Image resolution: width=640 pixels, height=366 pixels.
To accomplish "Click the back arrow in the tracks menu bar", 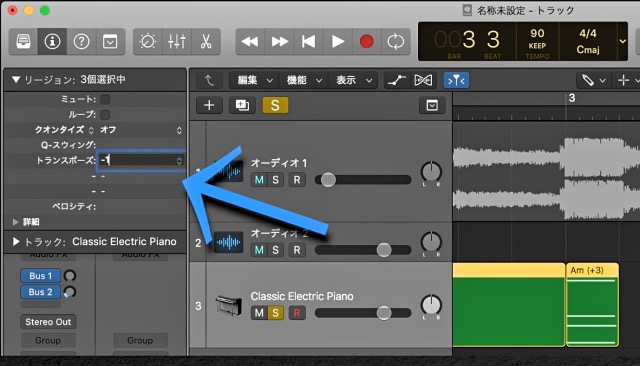I will pos(209,80).
